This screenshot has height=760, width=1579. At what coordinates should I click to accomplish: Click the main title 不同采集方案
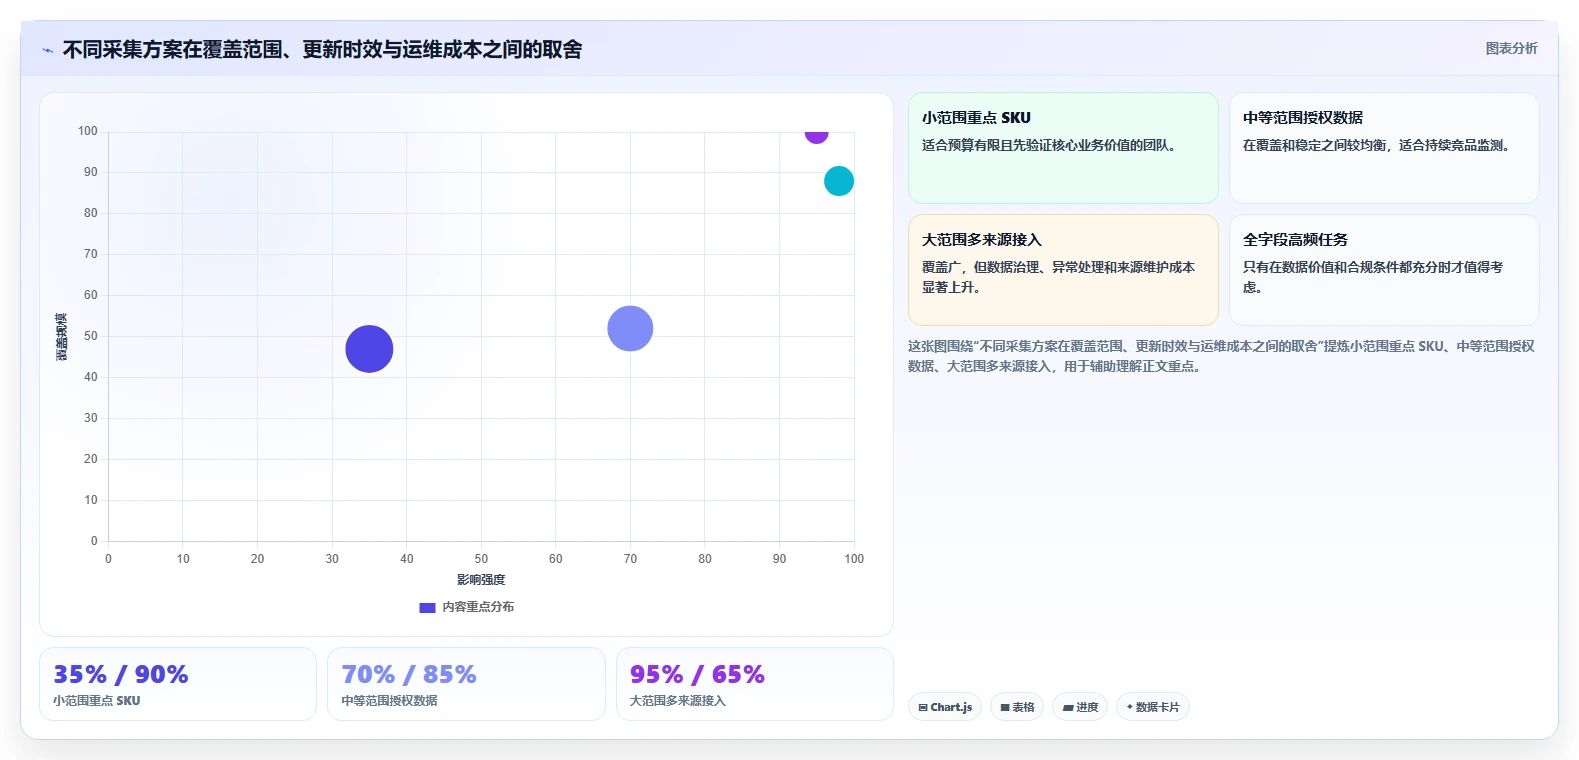pyautogui.click(x=322, y=49)
